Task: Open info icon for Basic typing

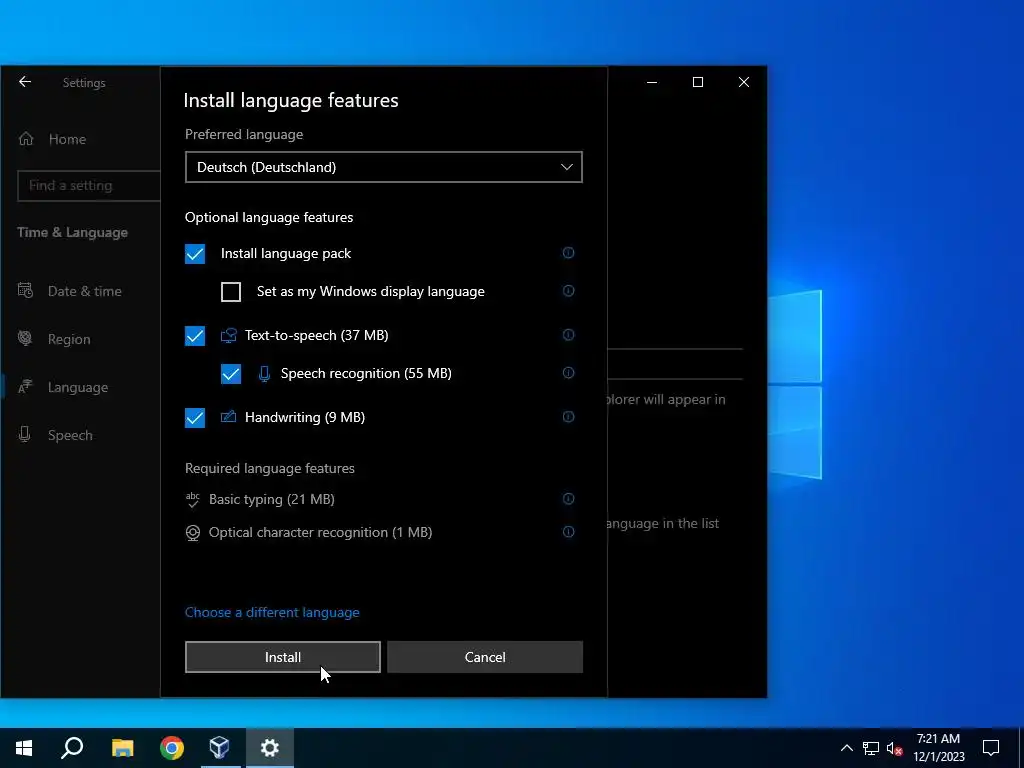Action: [x=568, y=499]
